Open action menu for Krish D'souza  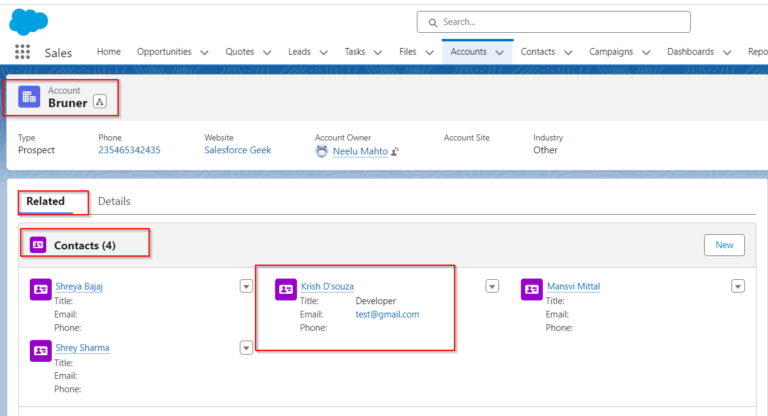tap(491, 286)
